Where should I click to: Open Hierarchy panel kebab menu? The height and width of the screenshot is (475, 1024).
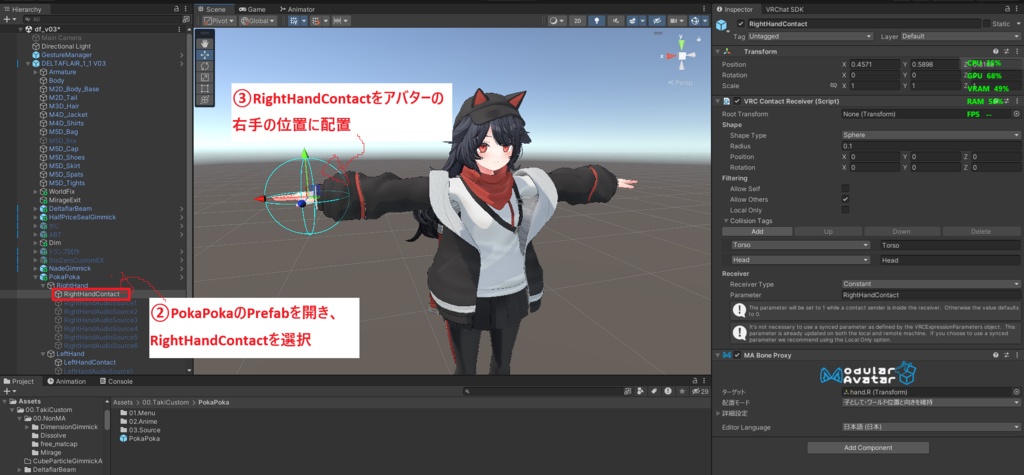coord(186,9)
